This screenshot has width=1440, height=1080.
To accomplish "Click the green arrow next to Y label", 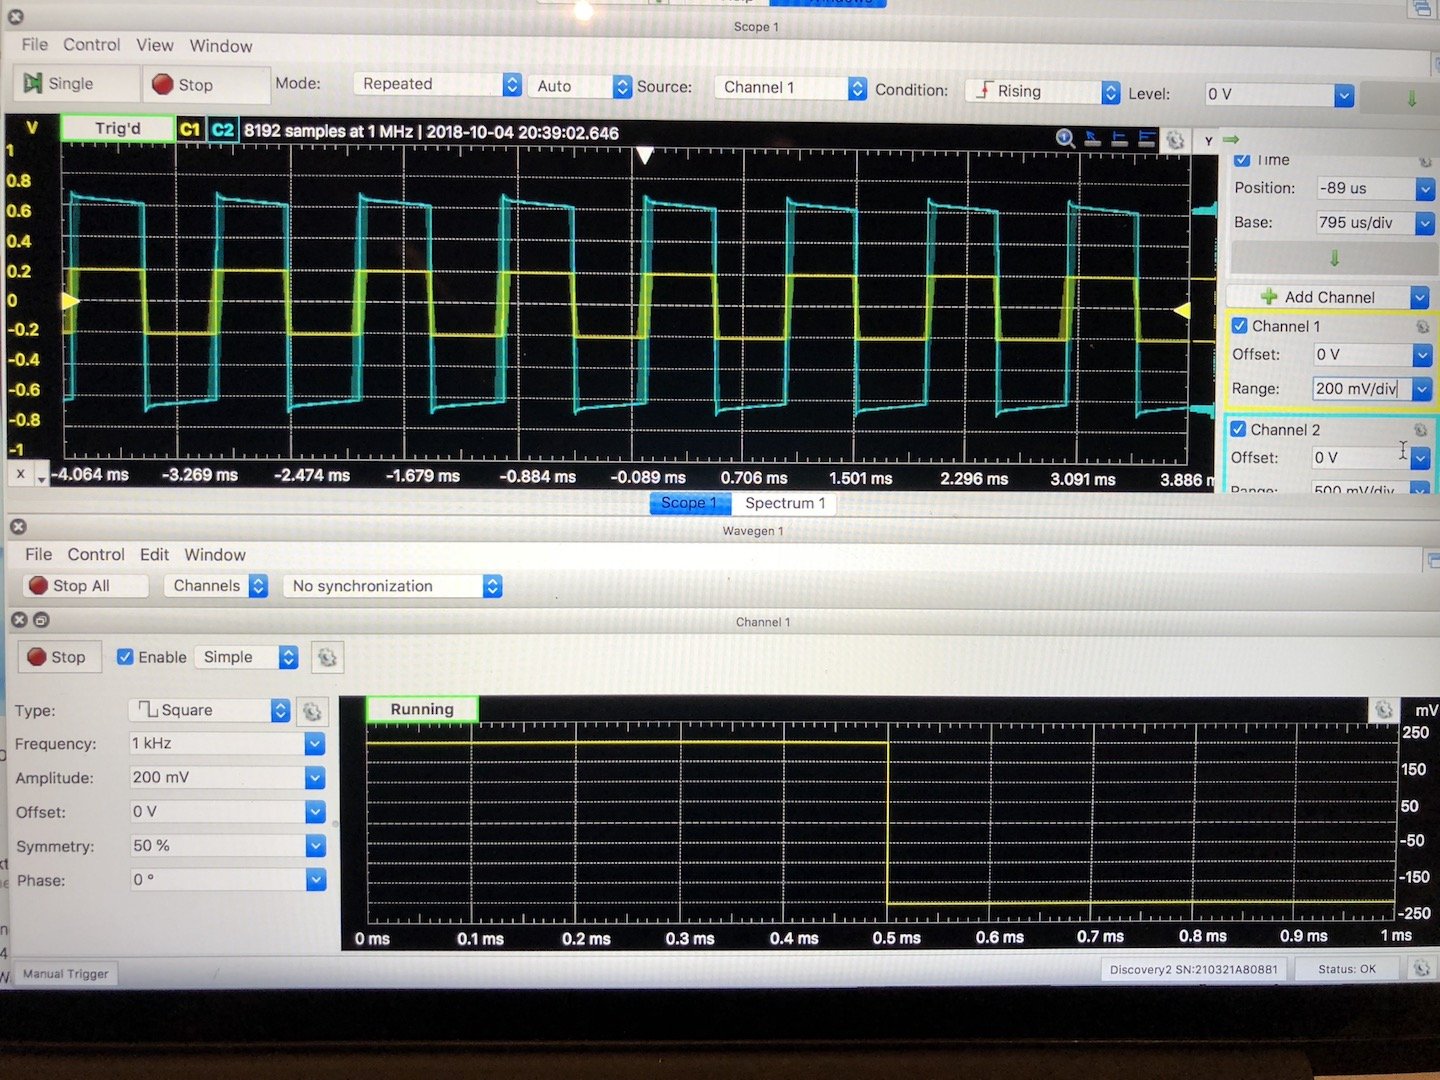I will coord(1231,140).
